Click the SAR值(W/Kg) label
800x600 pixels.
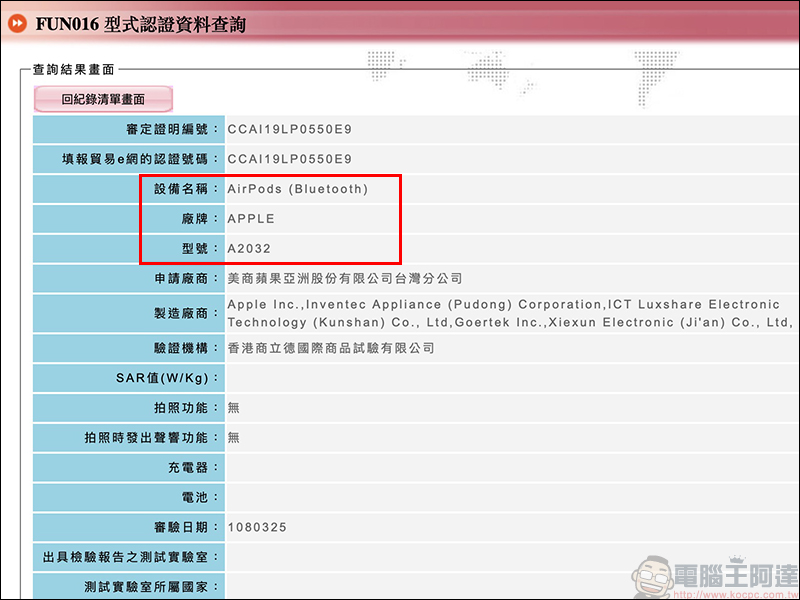(x=167, y=378)
